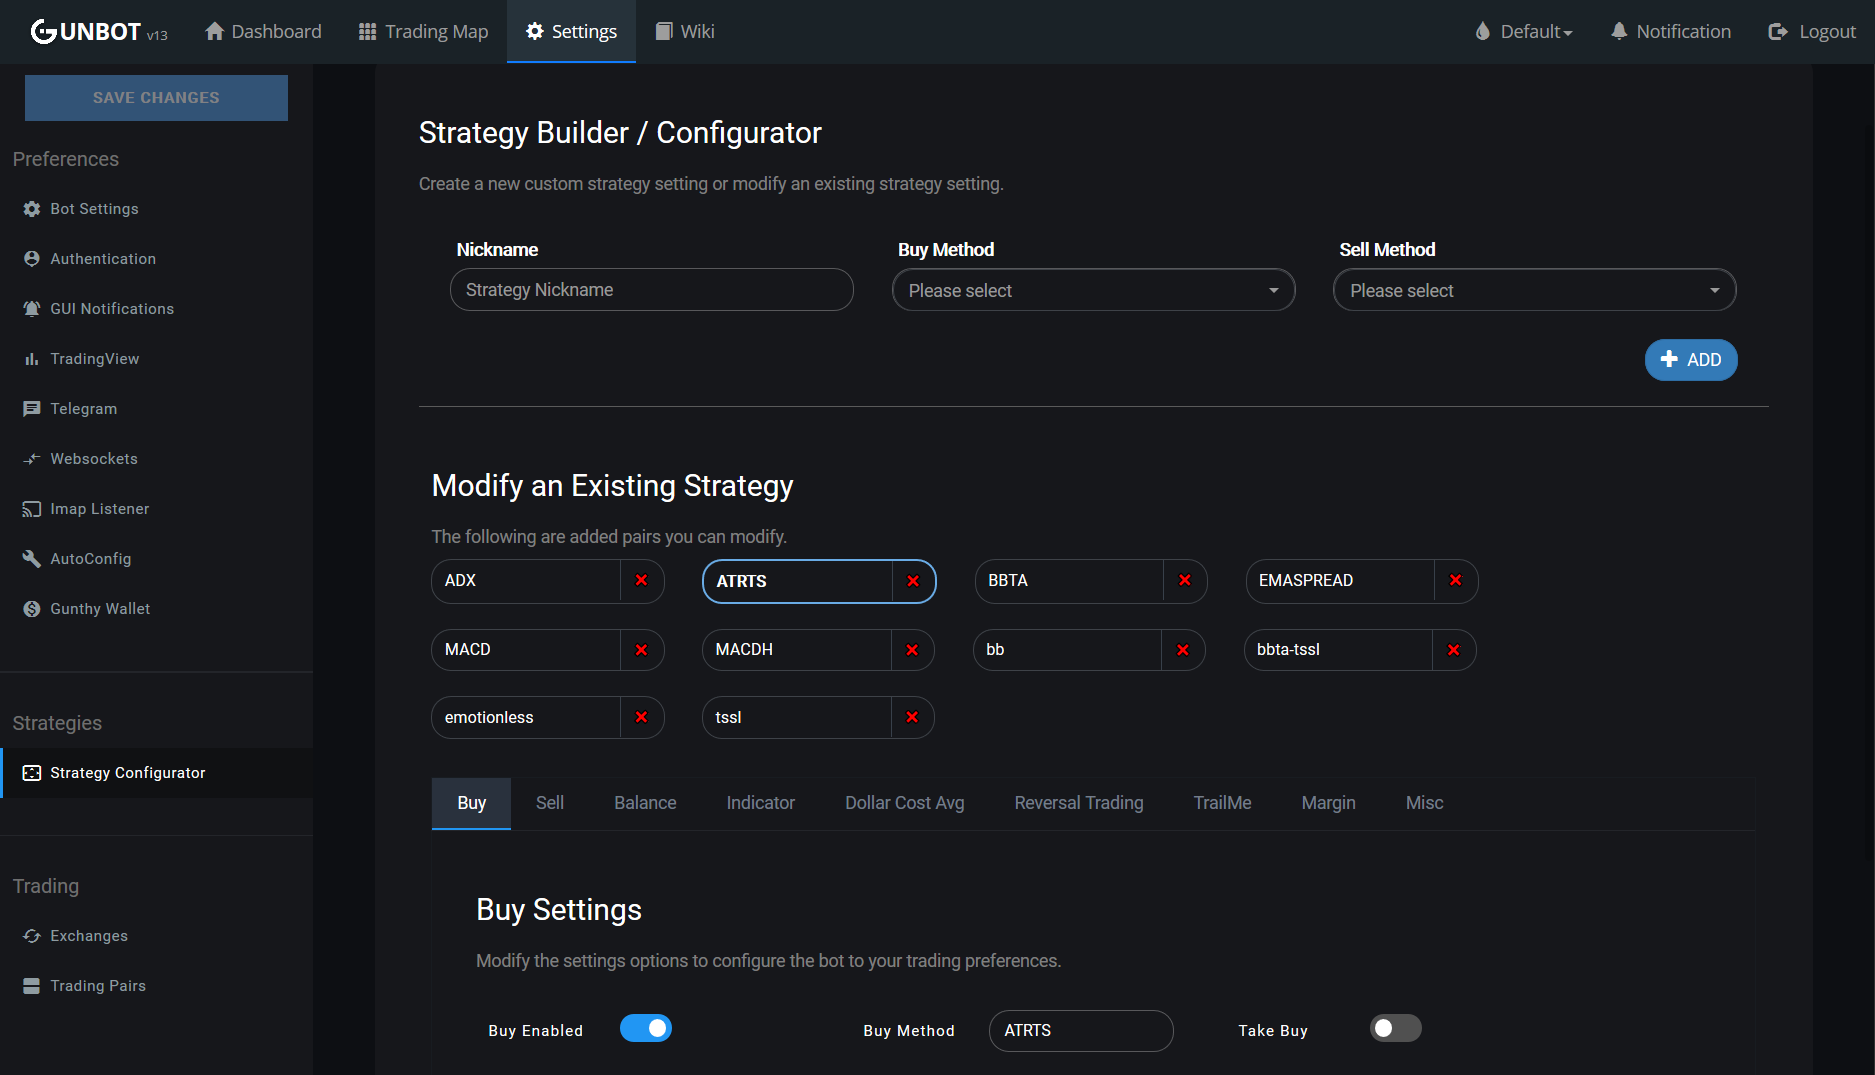
Task: Open the Reversal Trading tab
Action: tap(1079, 803)
